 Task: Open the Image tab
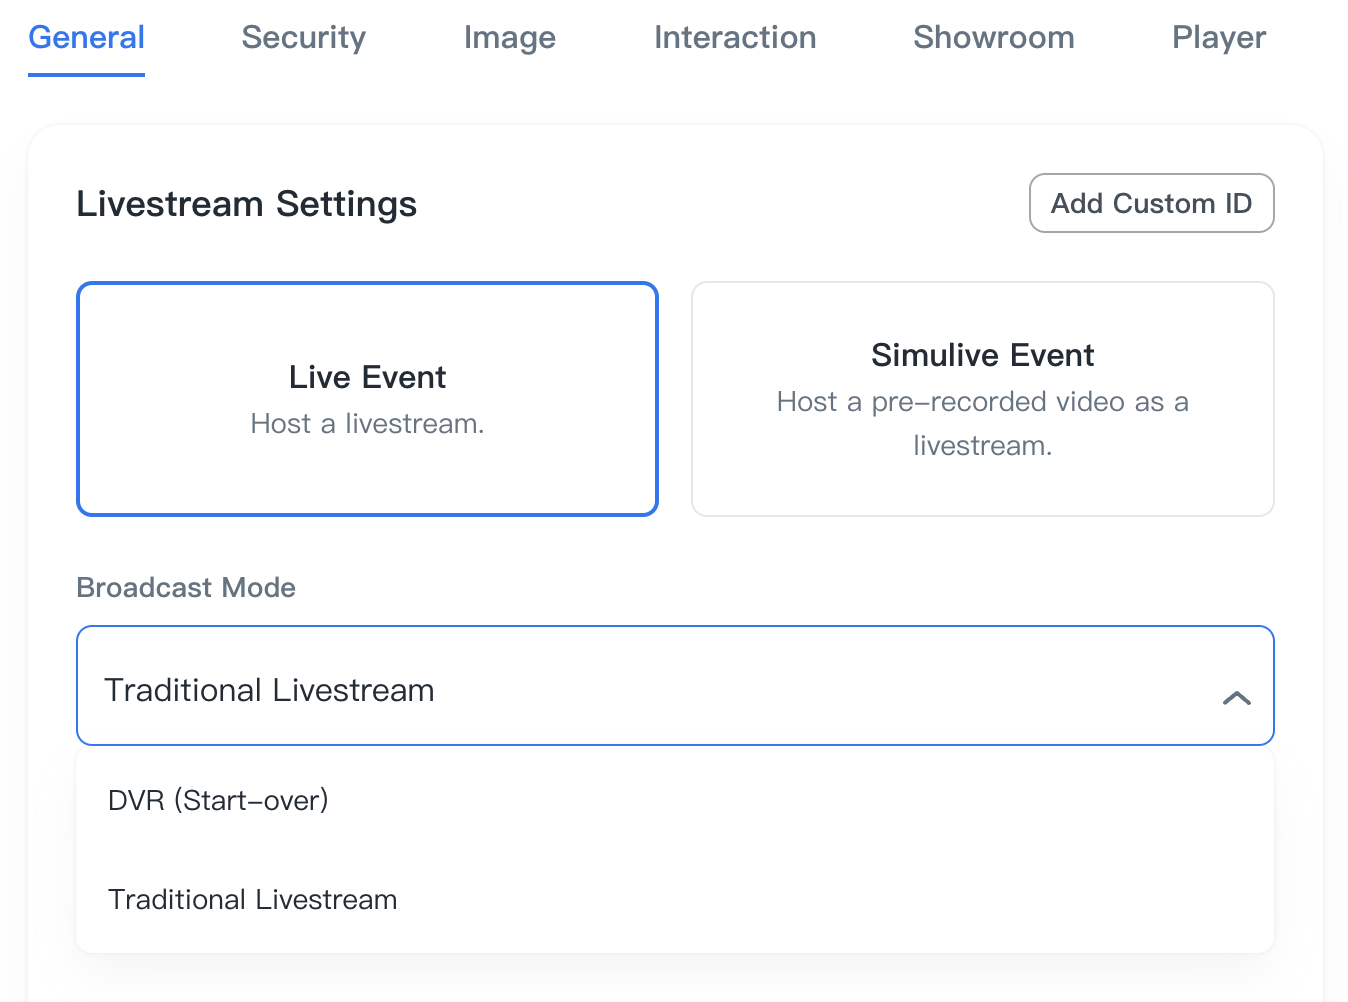point(509,38)
